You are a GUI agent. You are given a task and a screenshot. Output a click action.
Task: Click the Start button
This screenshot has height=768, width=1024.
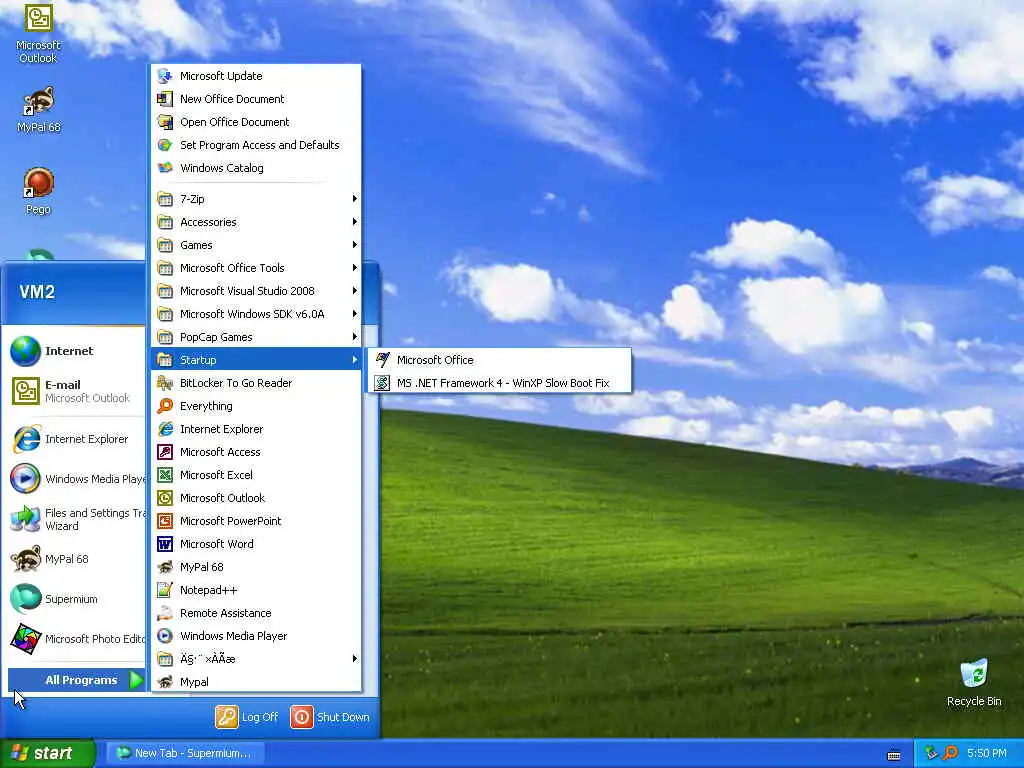(48, 753)
